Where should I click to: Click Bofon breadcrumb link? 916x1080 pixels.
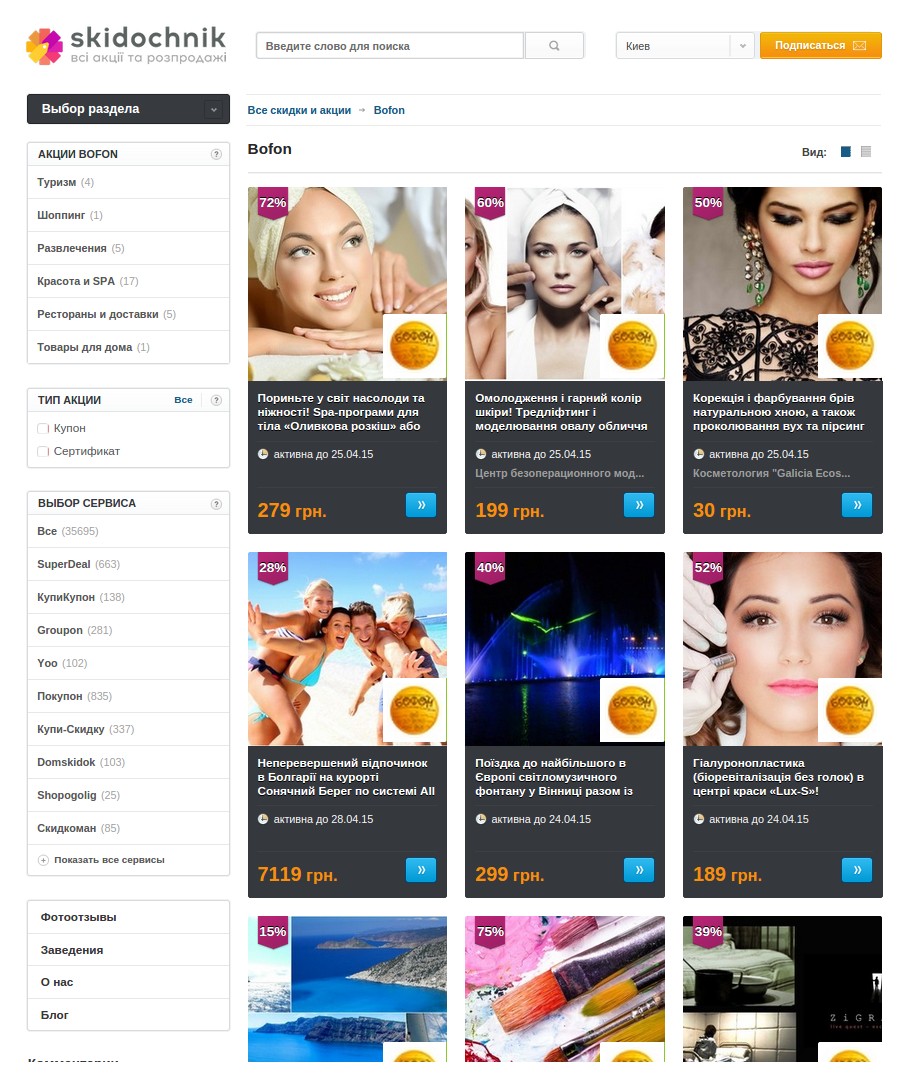389,110
